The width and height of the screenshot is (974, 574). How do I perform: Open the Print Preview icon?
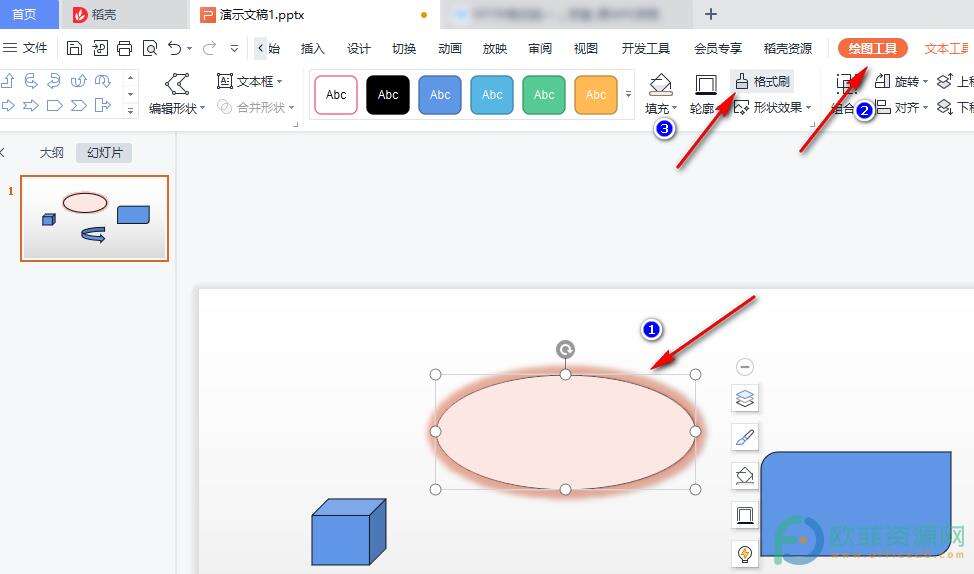pos(150,48)
